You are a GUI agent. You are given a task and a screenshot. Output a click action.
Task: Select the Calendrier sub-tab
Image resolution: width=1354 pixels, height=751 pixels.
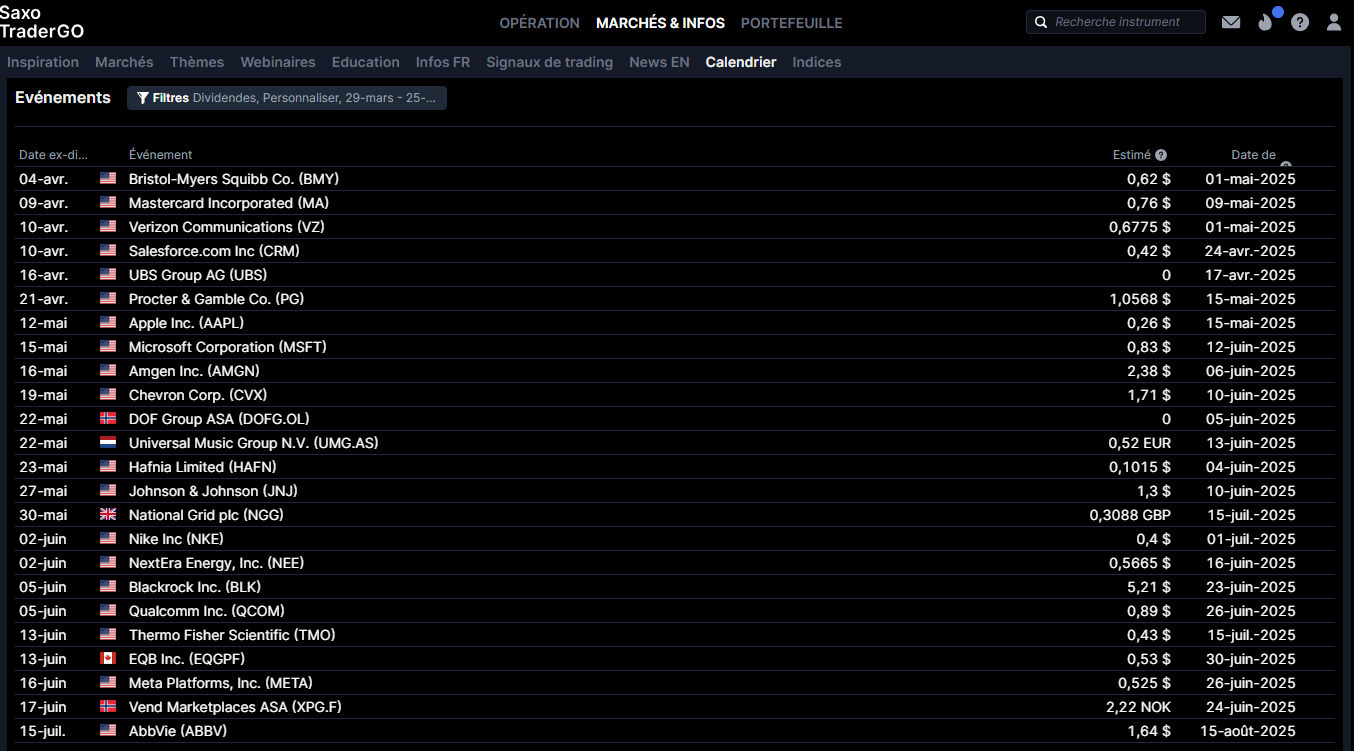tap(741, 62)
